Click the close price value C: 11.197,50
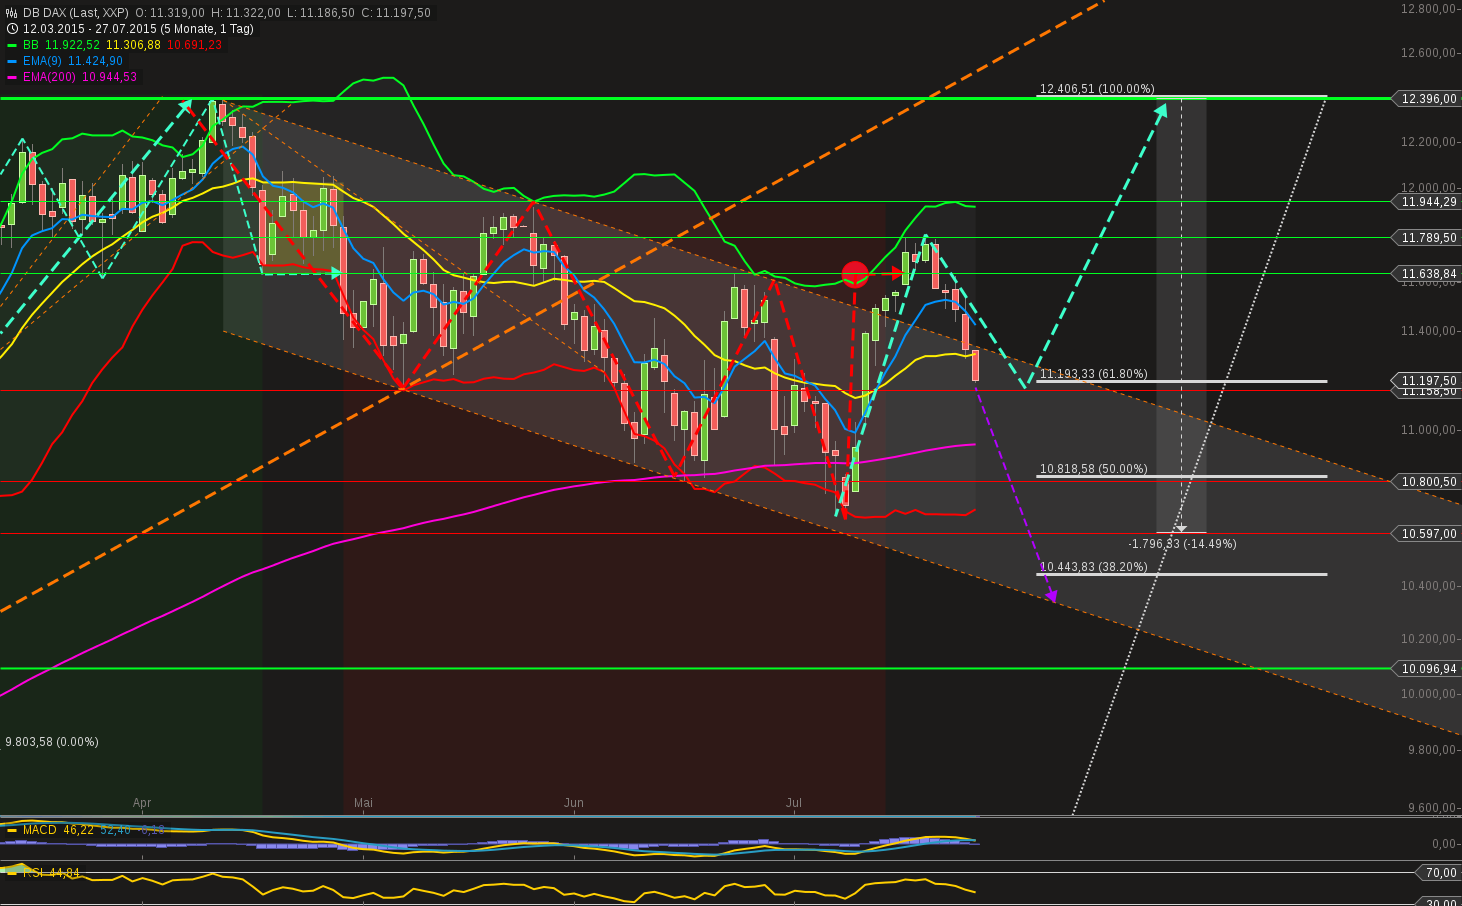 pyautogui.click(x=396, y=13)
